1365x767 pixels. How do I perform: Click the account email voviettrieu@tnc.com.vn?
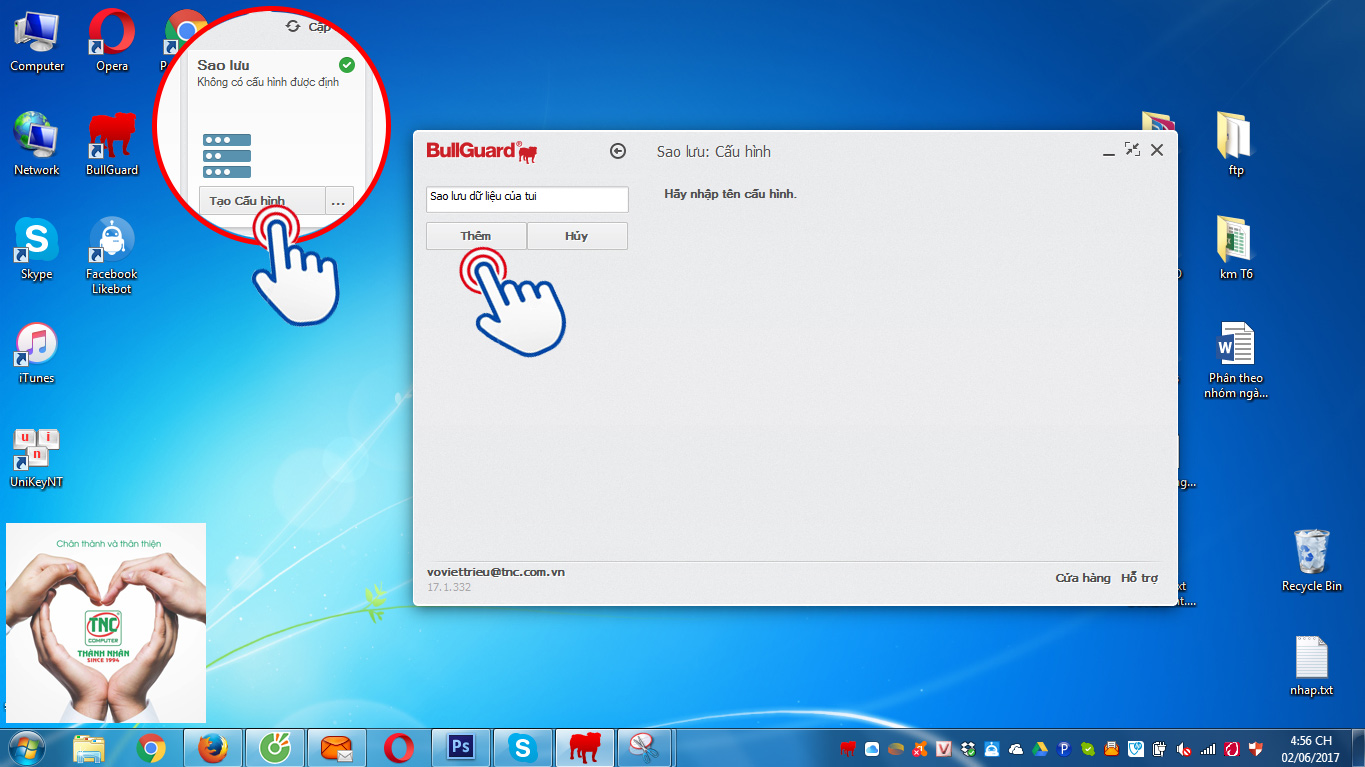[x=496, y=572]
